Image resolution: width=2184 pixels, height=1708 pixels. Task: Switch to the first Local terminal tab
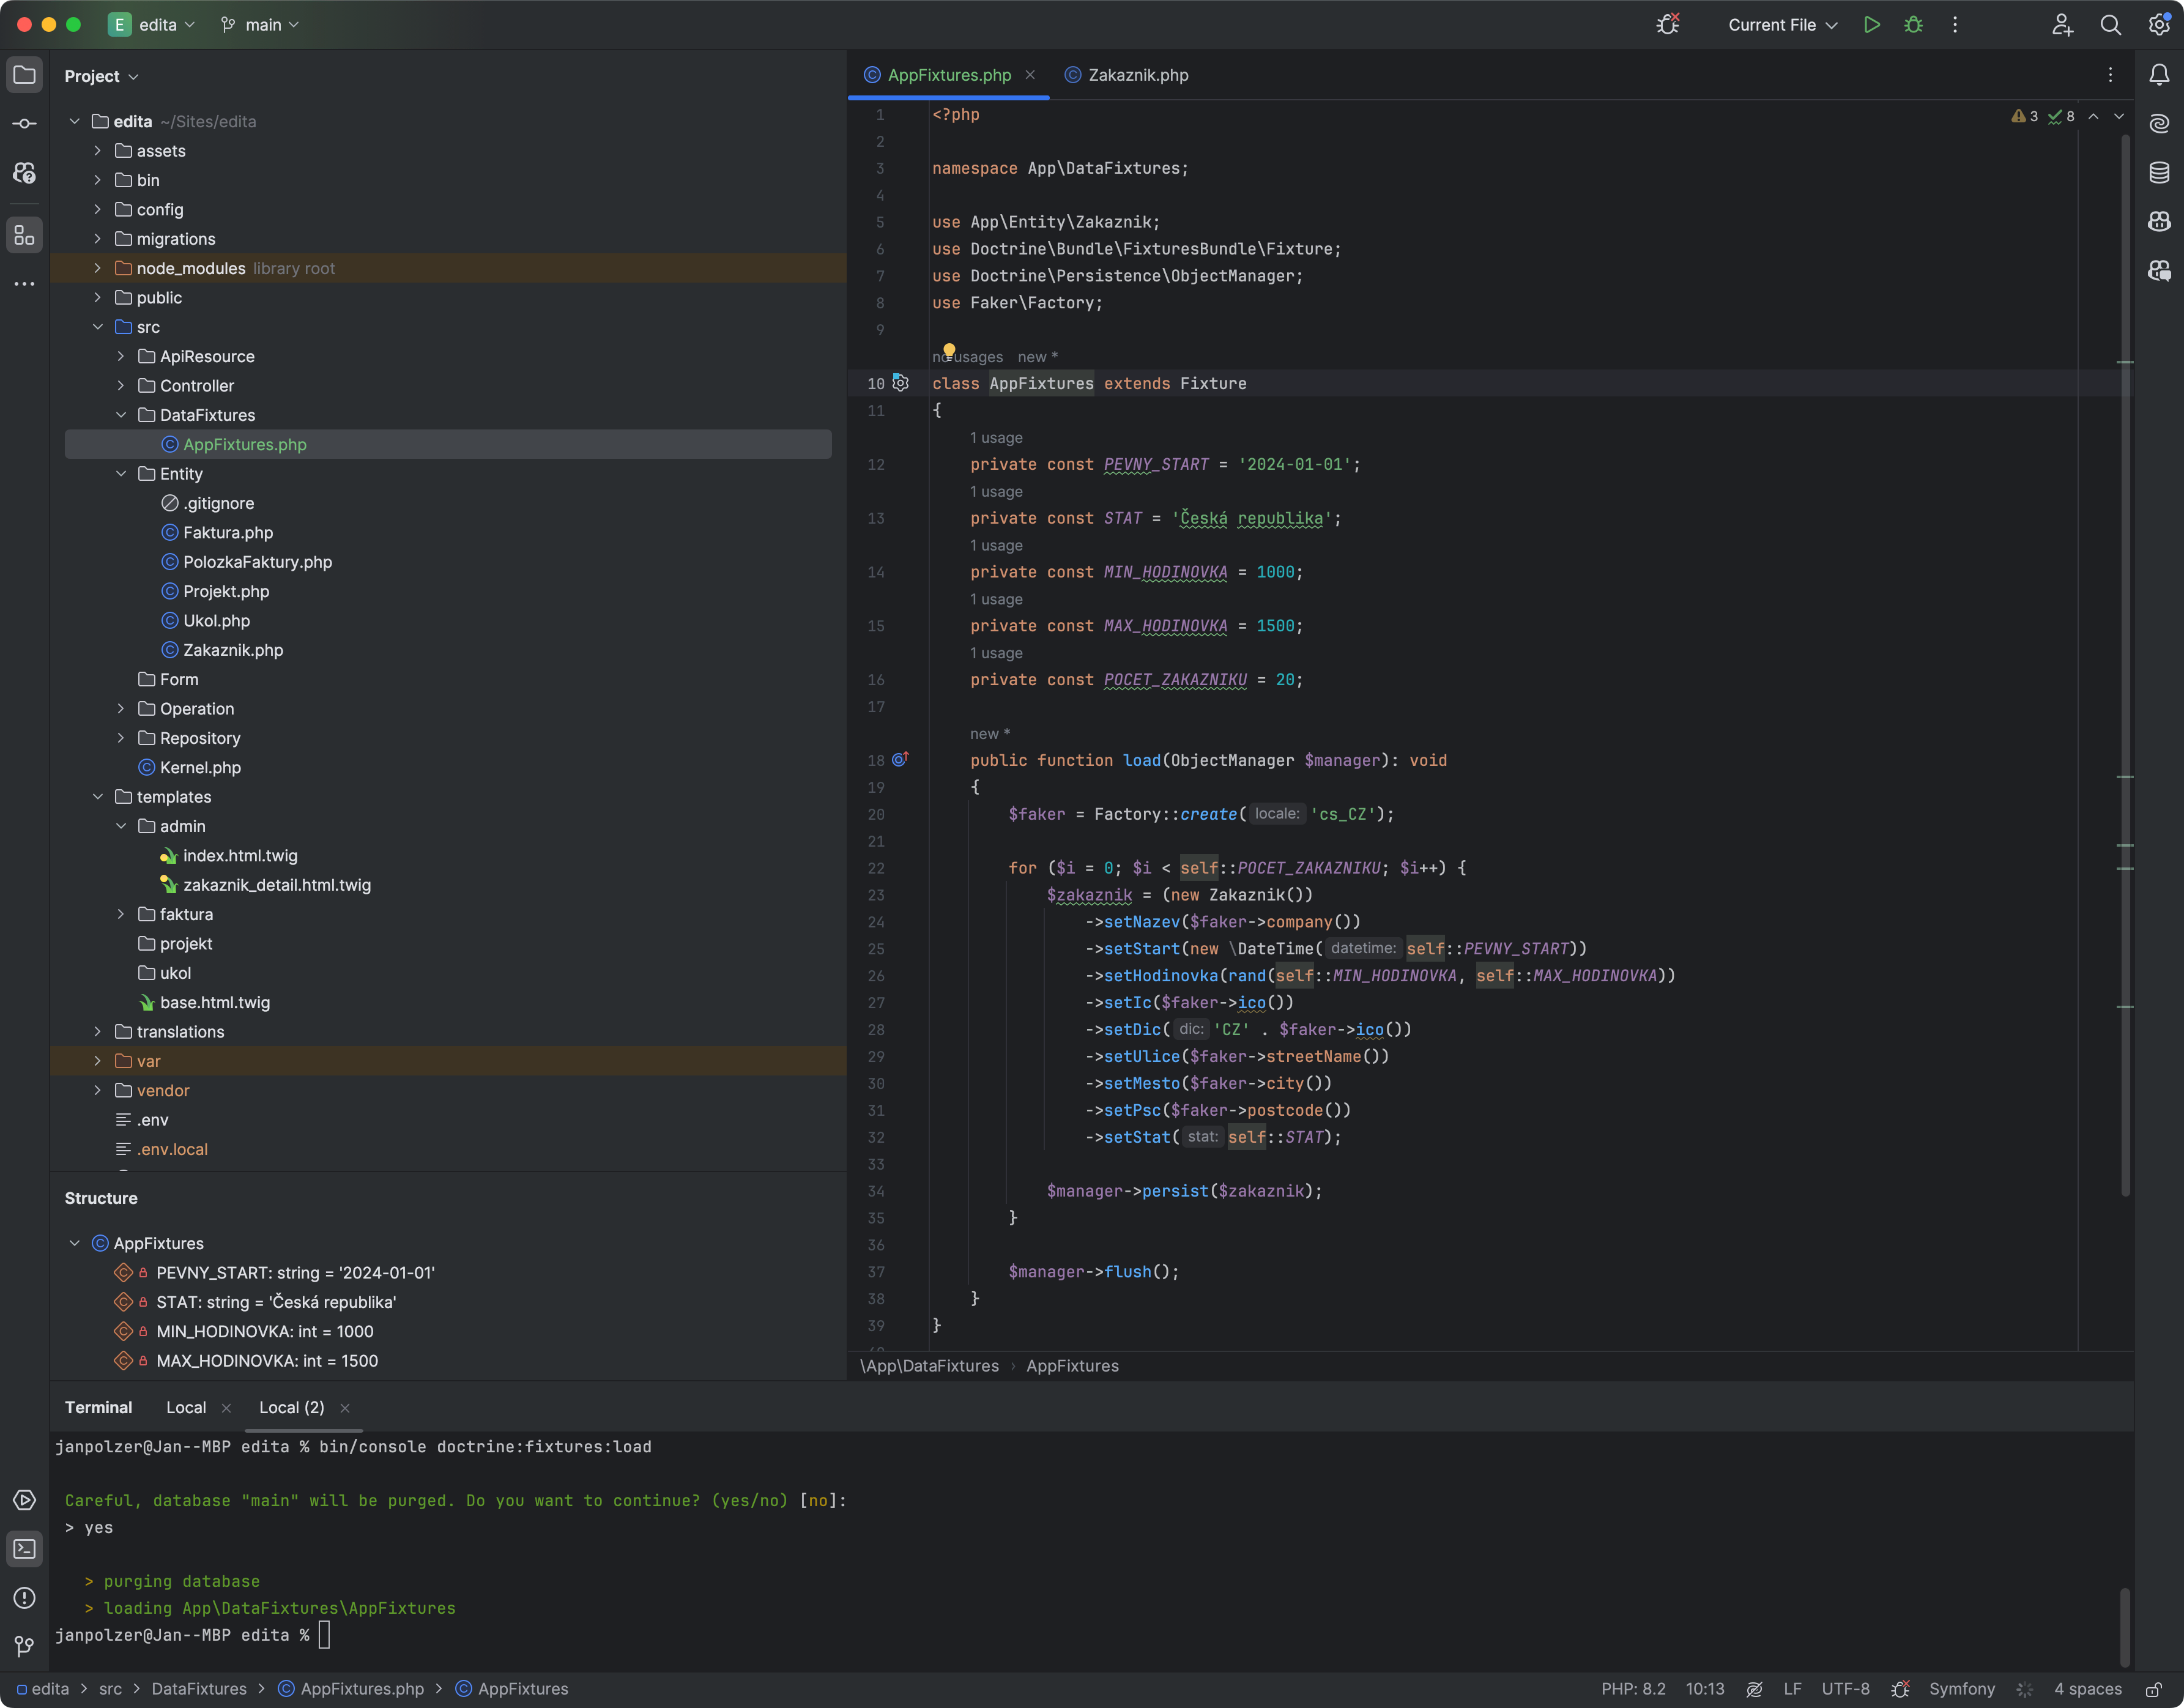pyautogui.click(x=186, y=1406)
